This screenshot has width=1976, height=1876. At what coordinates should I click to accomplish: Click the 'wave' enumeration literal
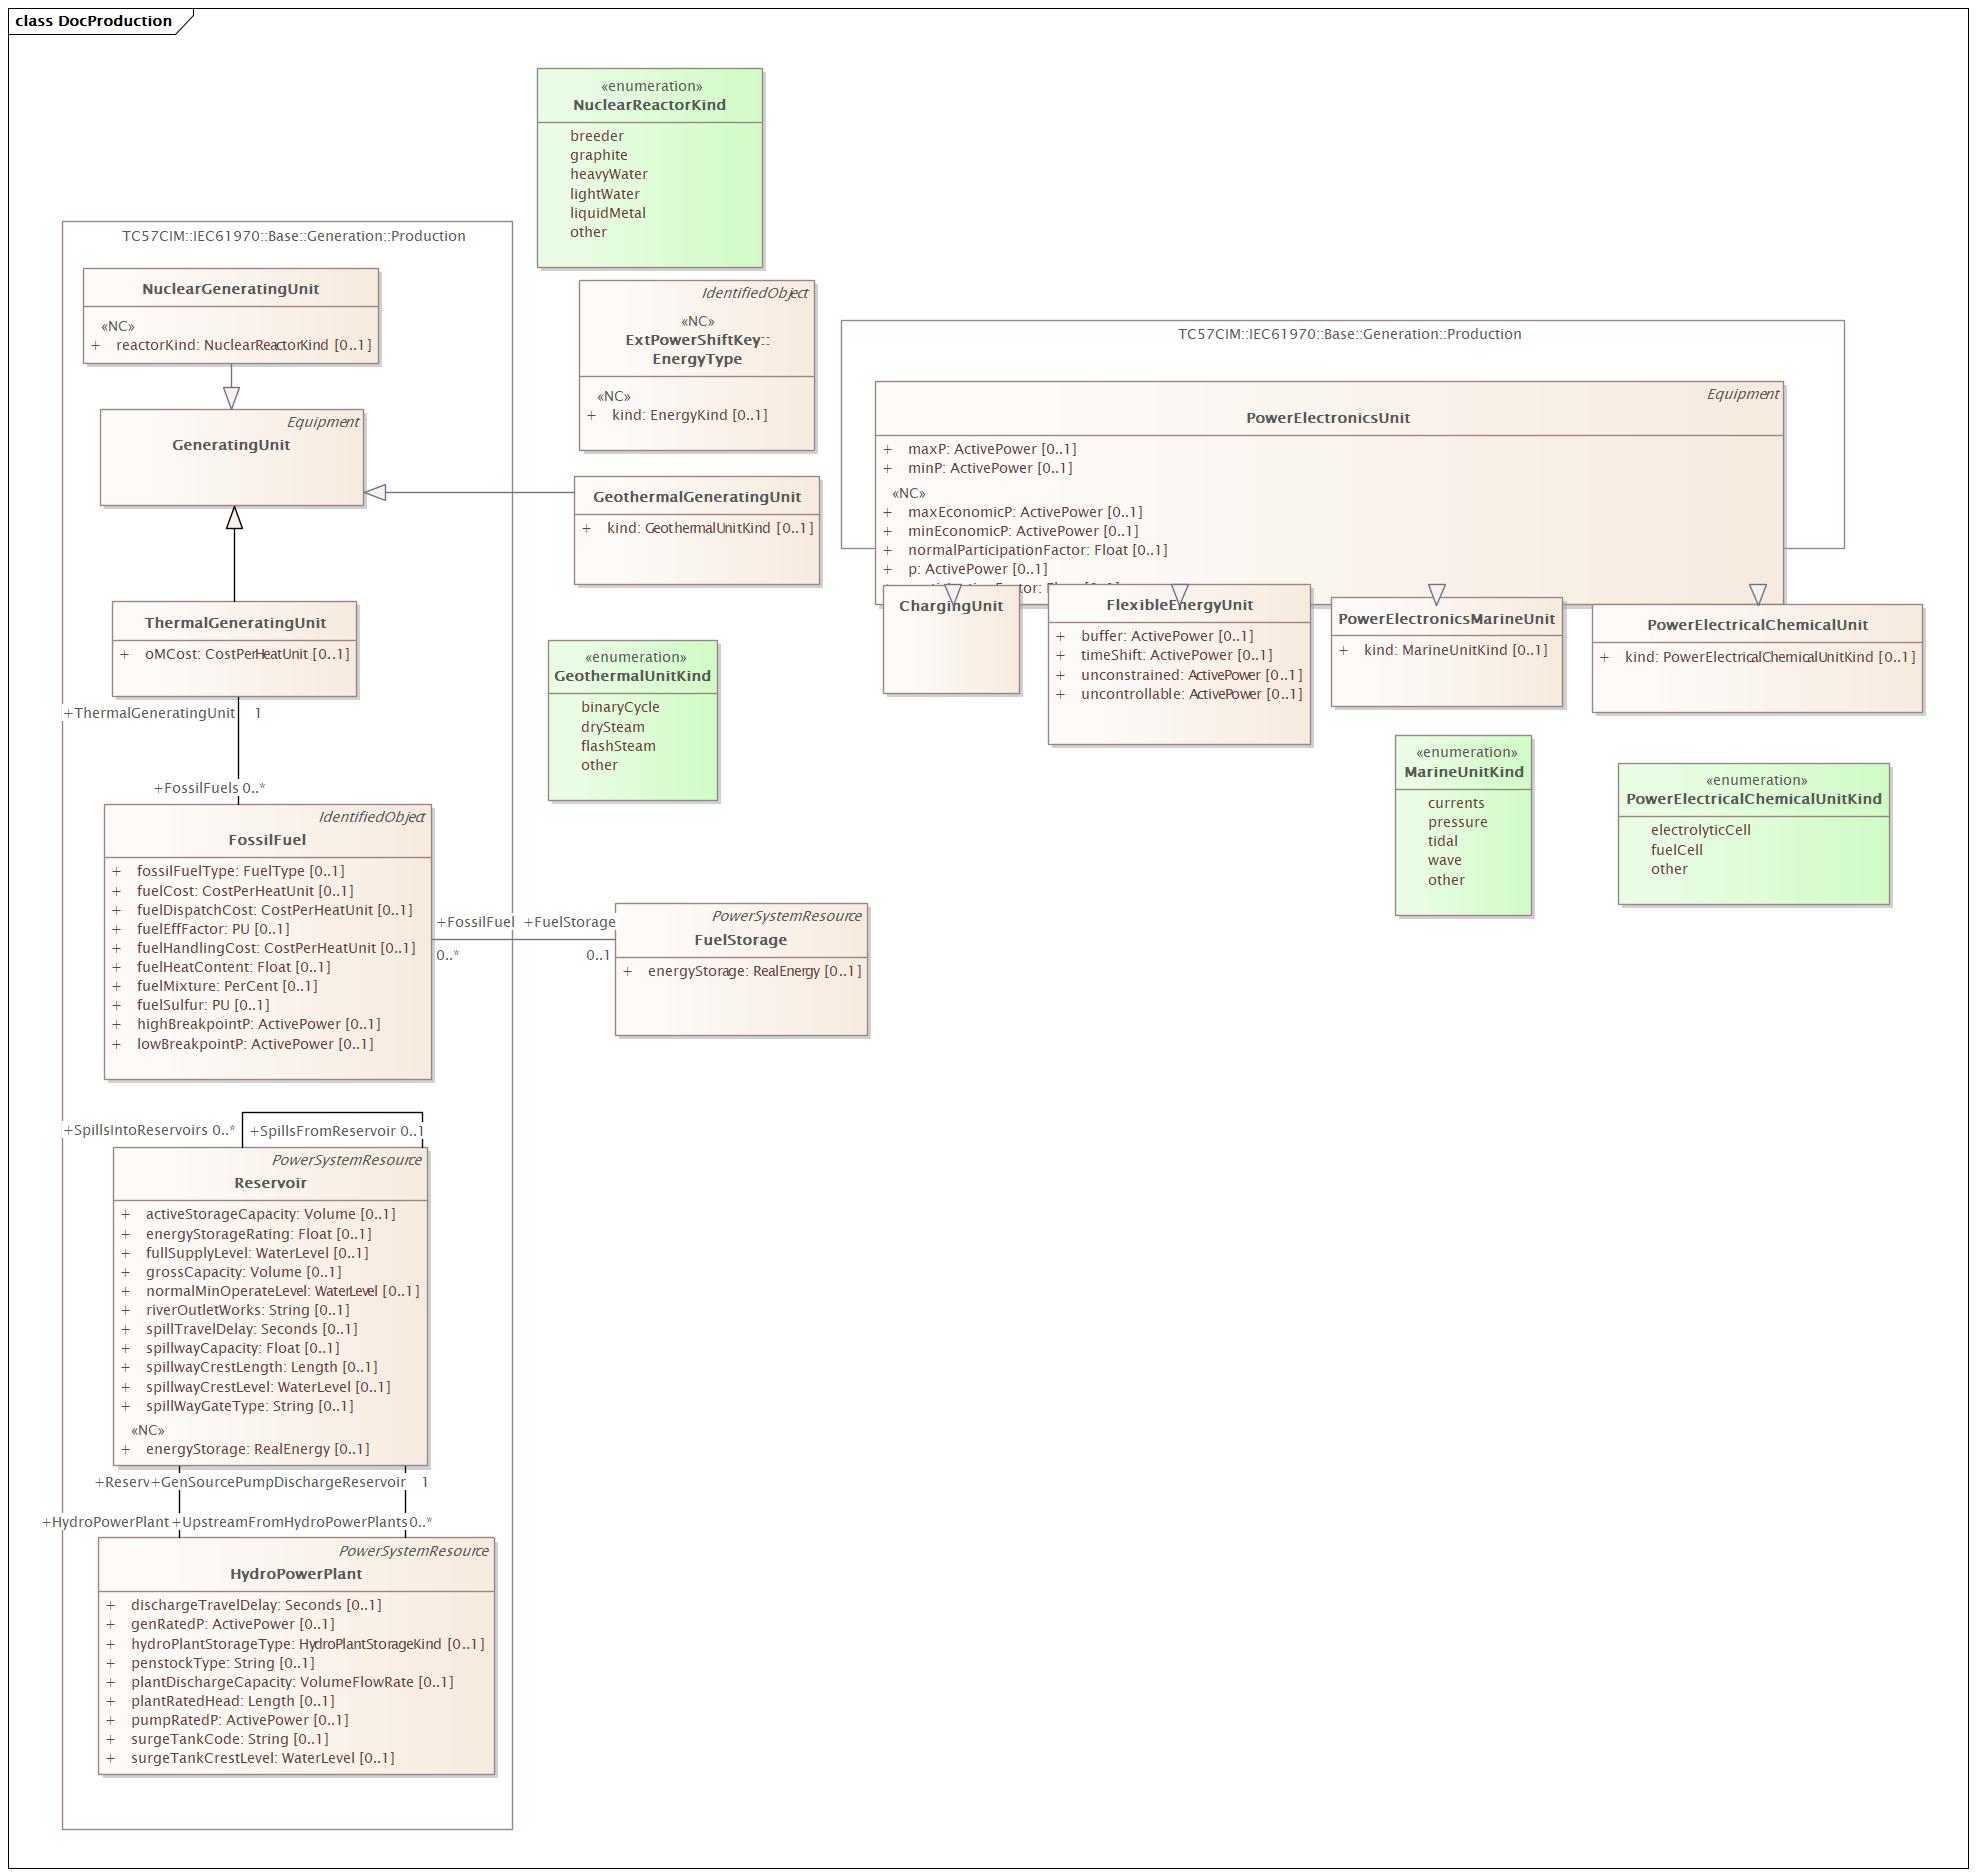tap(1445, 860)
